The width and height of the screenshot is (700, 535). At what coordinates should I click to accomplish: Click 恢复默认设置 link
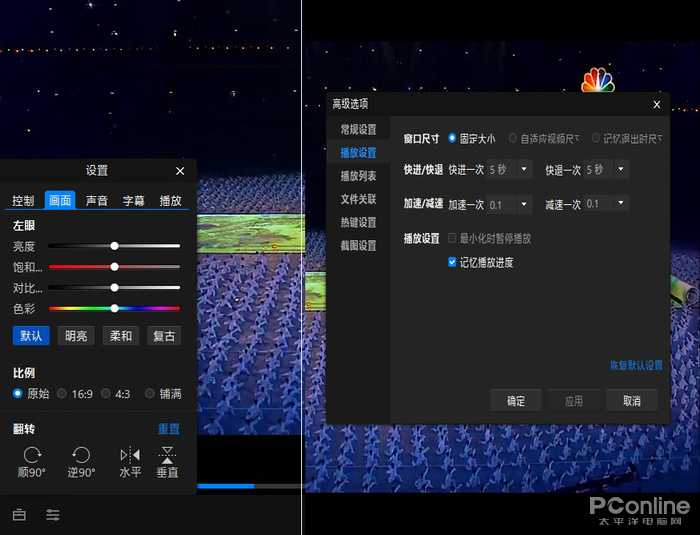[x=636, y=365]
